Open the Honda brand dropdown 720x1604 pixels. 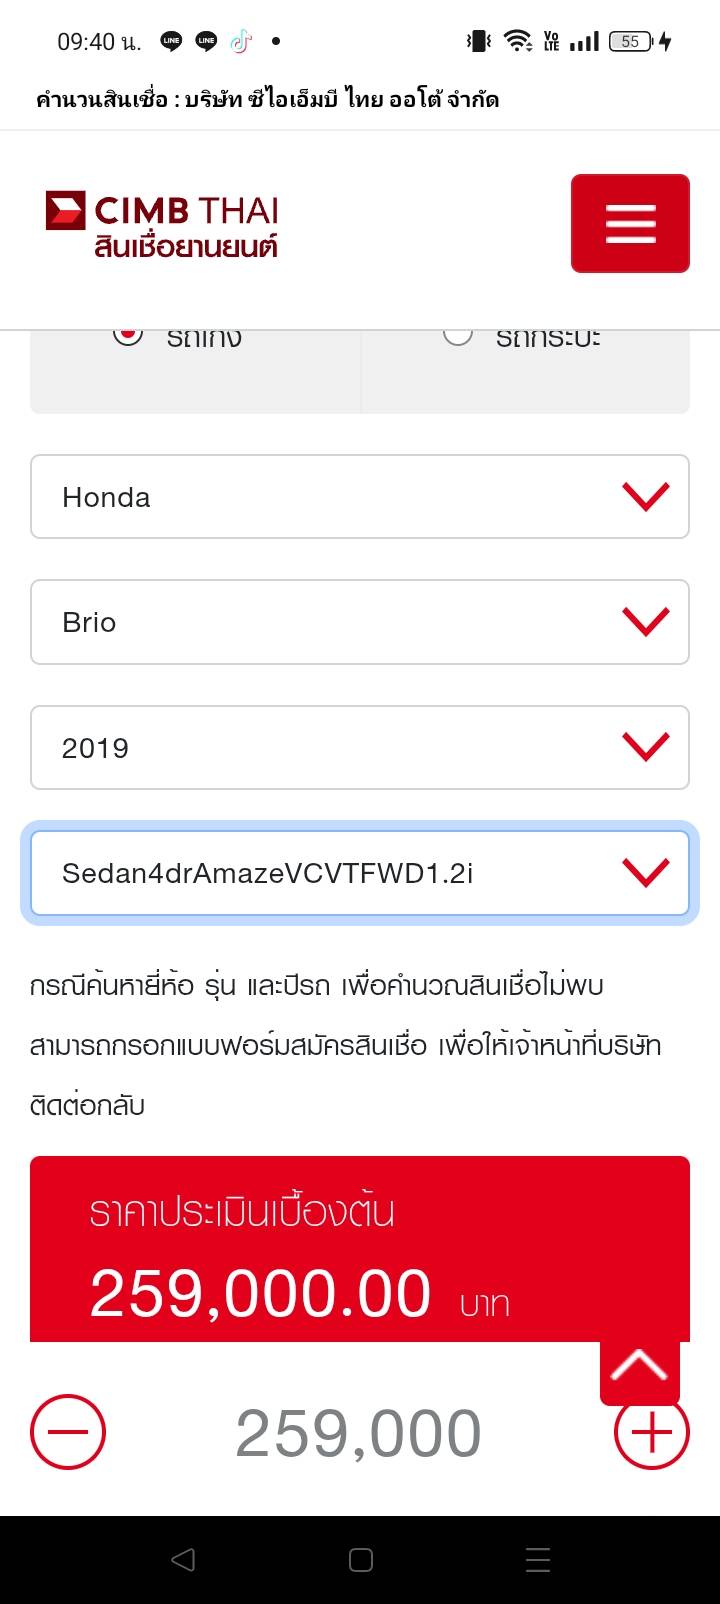coord(360,497)
